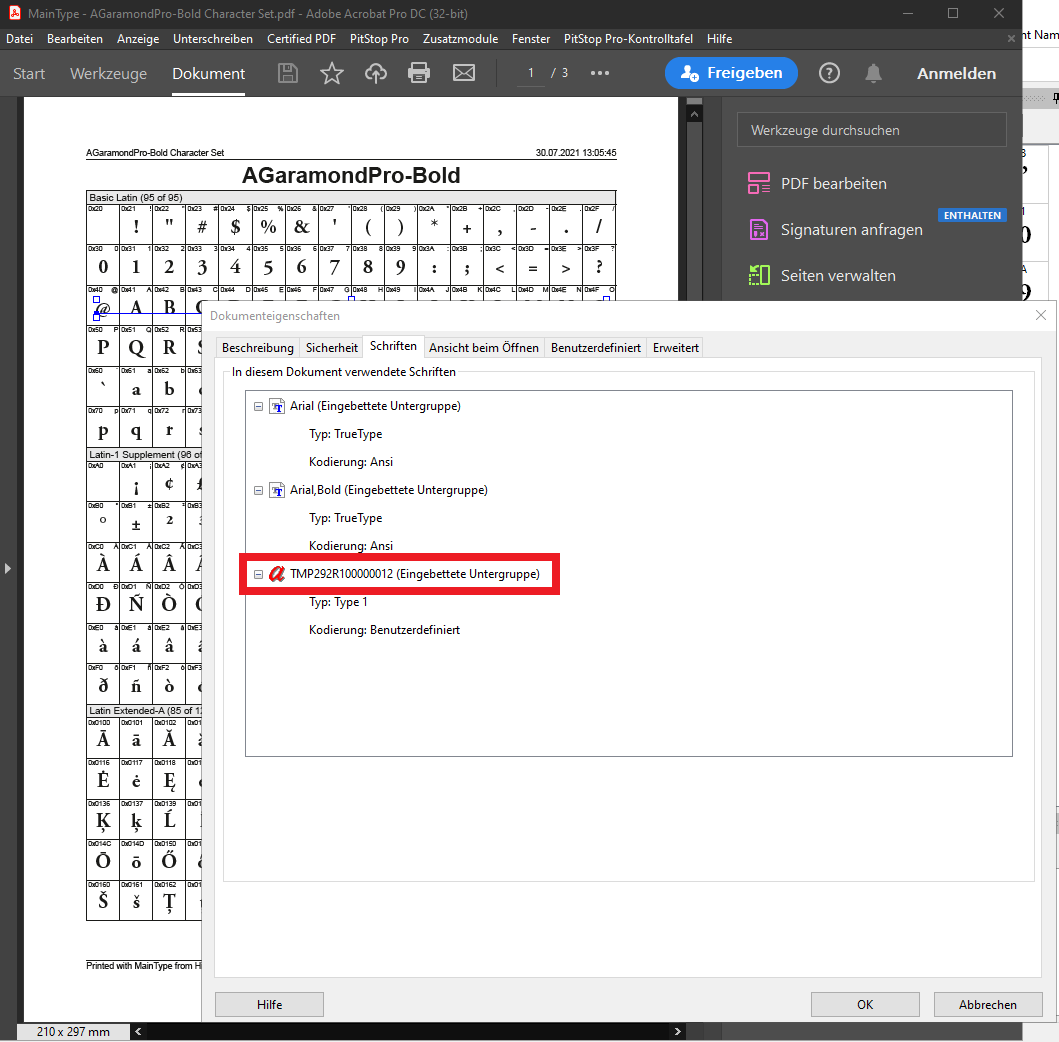The width and height of the screenshot is (1059, 1042).
Task: Switch to the Start tab
Action: click(29, 74)
